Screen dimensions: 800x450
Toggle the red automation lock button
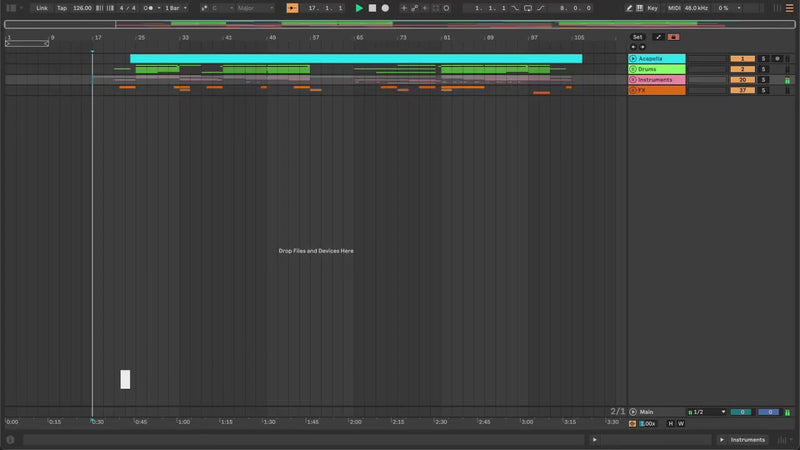(x=673, y=37)
